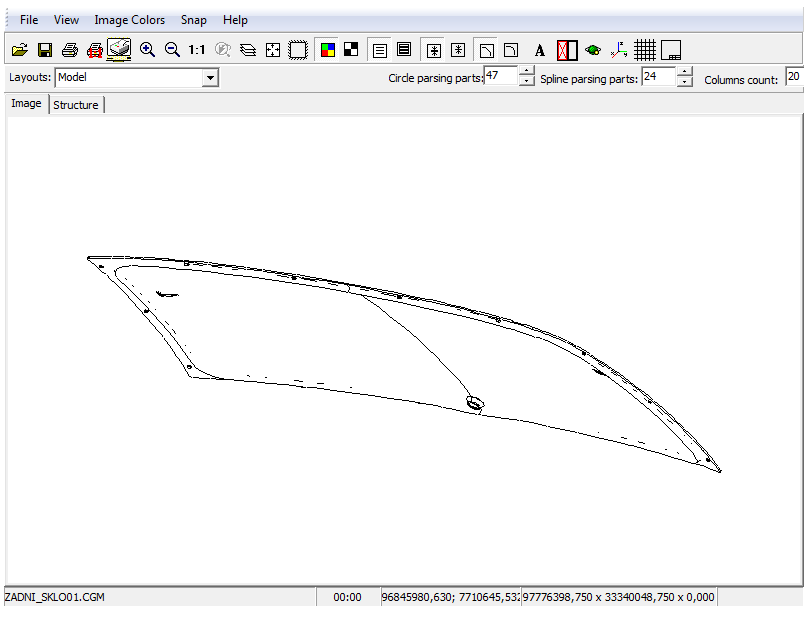Click the oval hole in the glass drawing
The image size is (811, 618).
click(x=475, y=402)
